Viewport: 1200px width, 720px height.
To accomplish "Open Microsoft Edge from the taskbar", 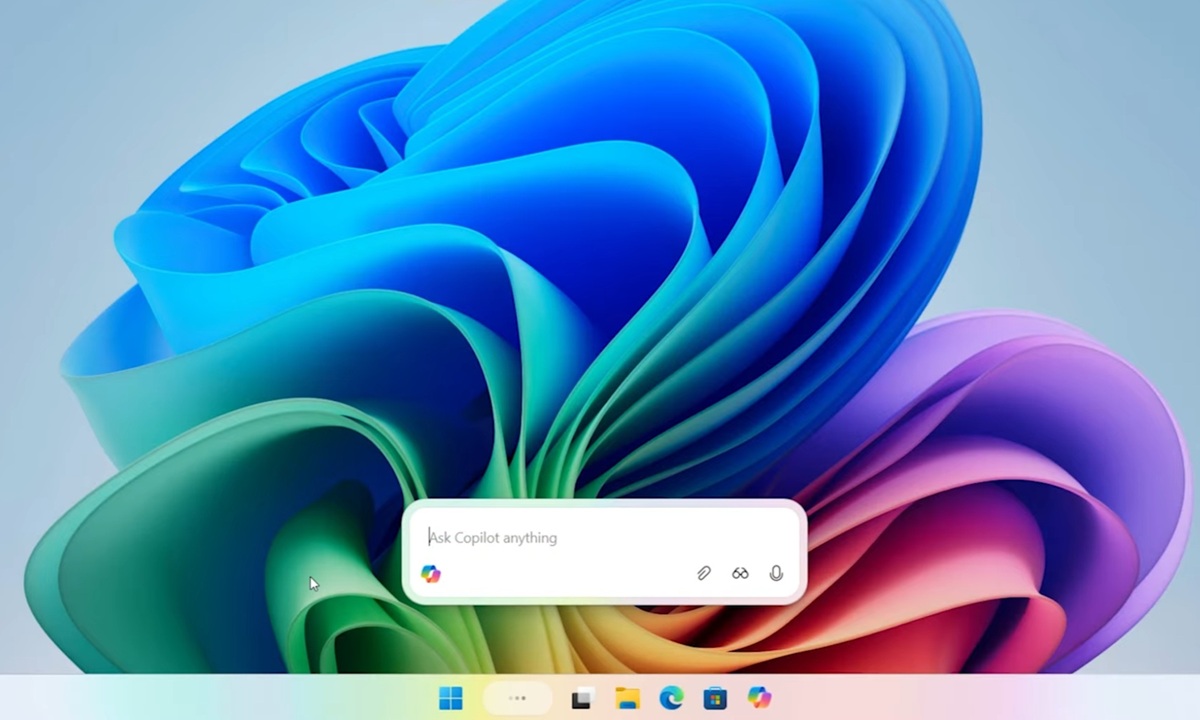I will (671, 698).
